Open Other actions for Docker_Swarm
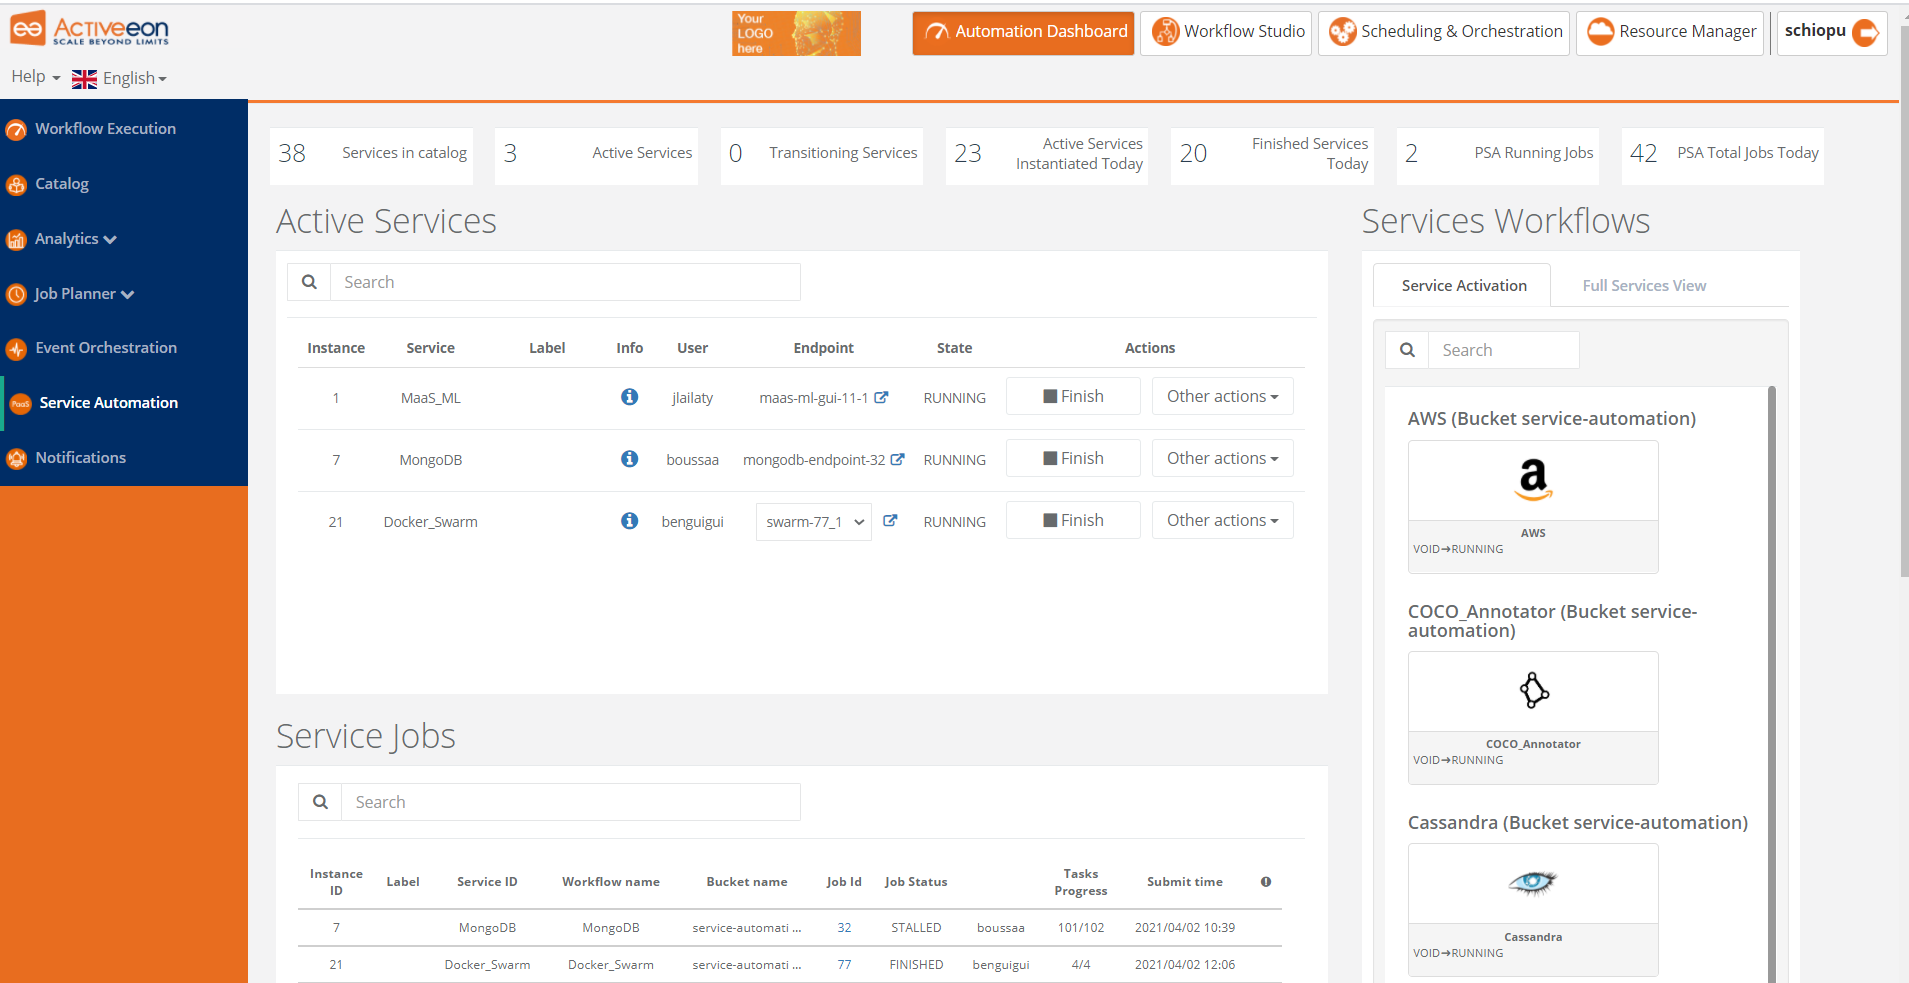 (x=1222, y=520)
